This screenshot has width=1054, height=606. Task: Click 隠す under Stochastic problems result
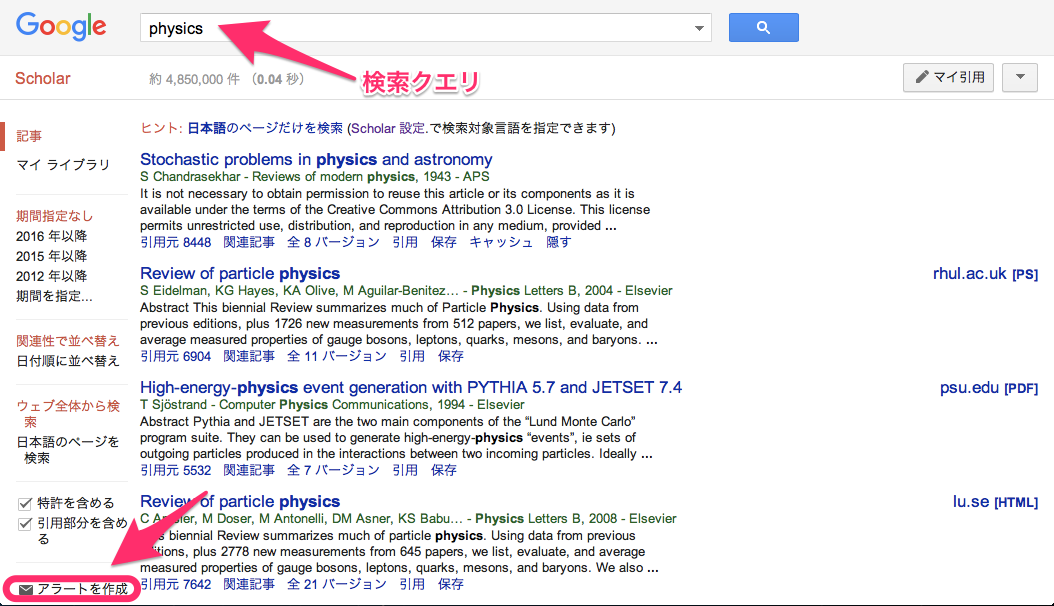click(559, 243)
